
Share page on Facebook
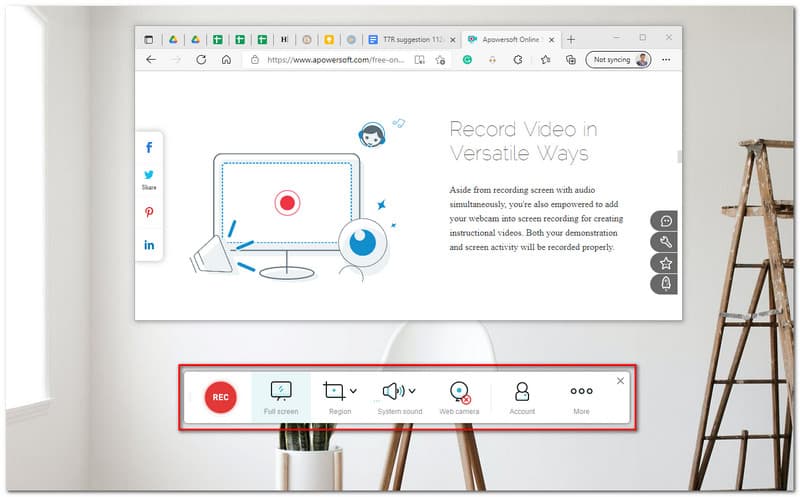[149, 148]
